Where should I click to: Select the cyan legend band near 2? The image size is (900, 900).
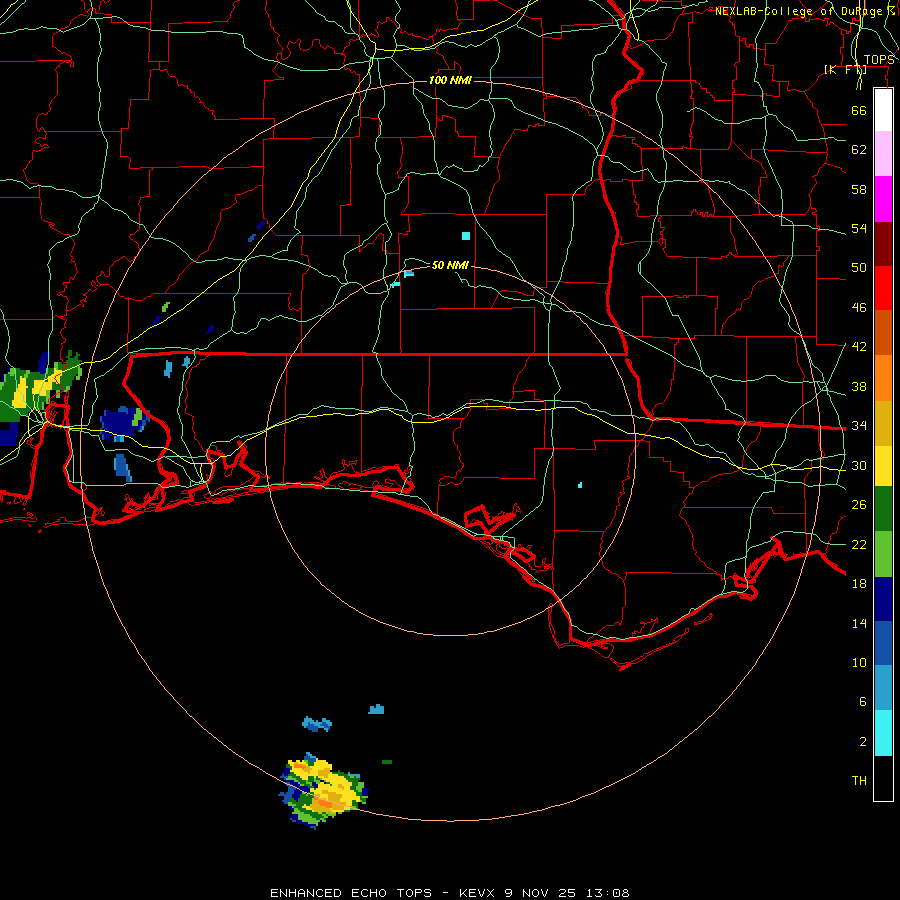click(x=883, y=733)
